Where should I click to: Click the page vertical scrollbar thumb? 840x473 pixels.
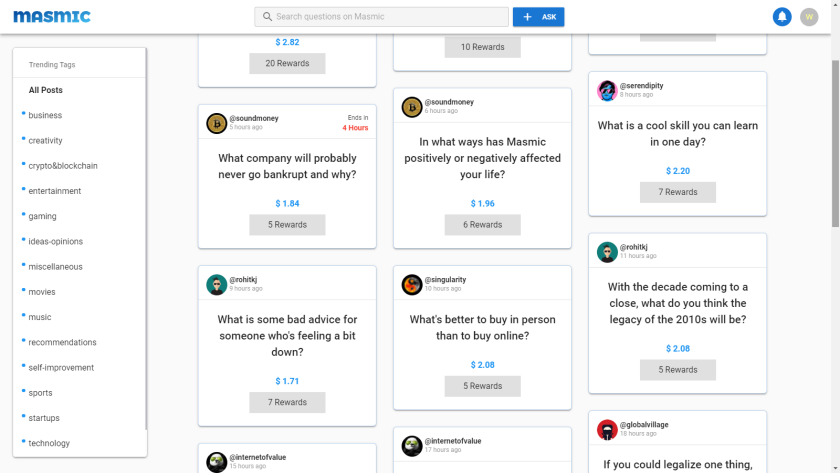(835, 144)
